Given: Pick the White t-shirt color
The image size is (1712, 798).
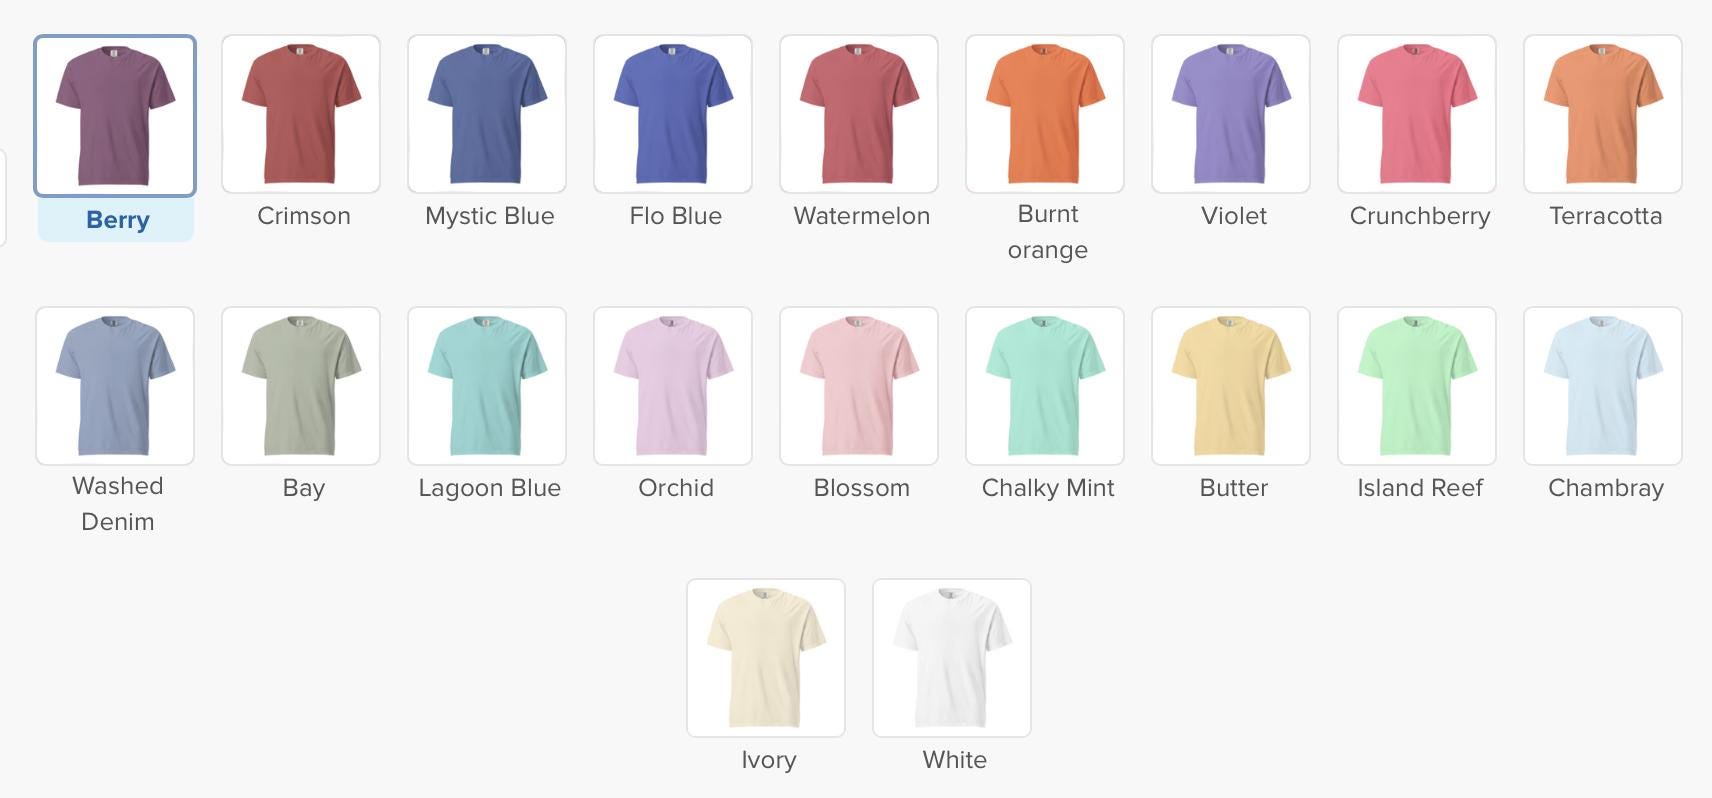Looking at the screenshot, I should coord(952,658).
